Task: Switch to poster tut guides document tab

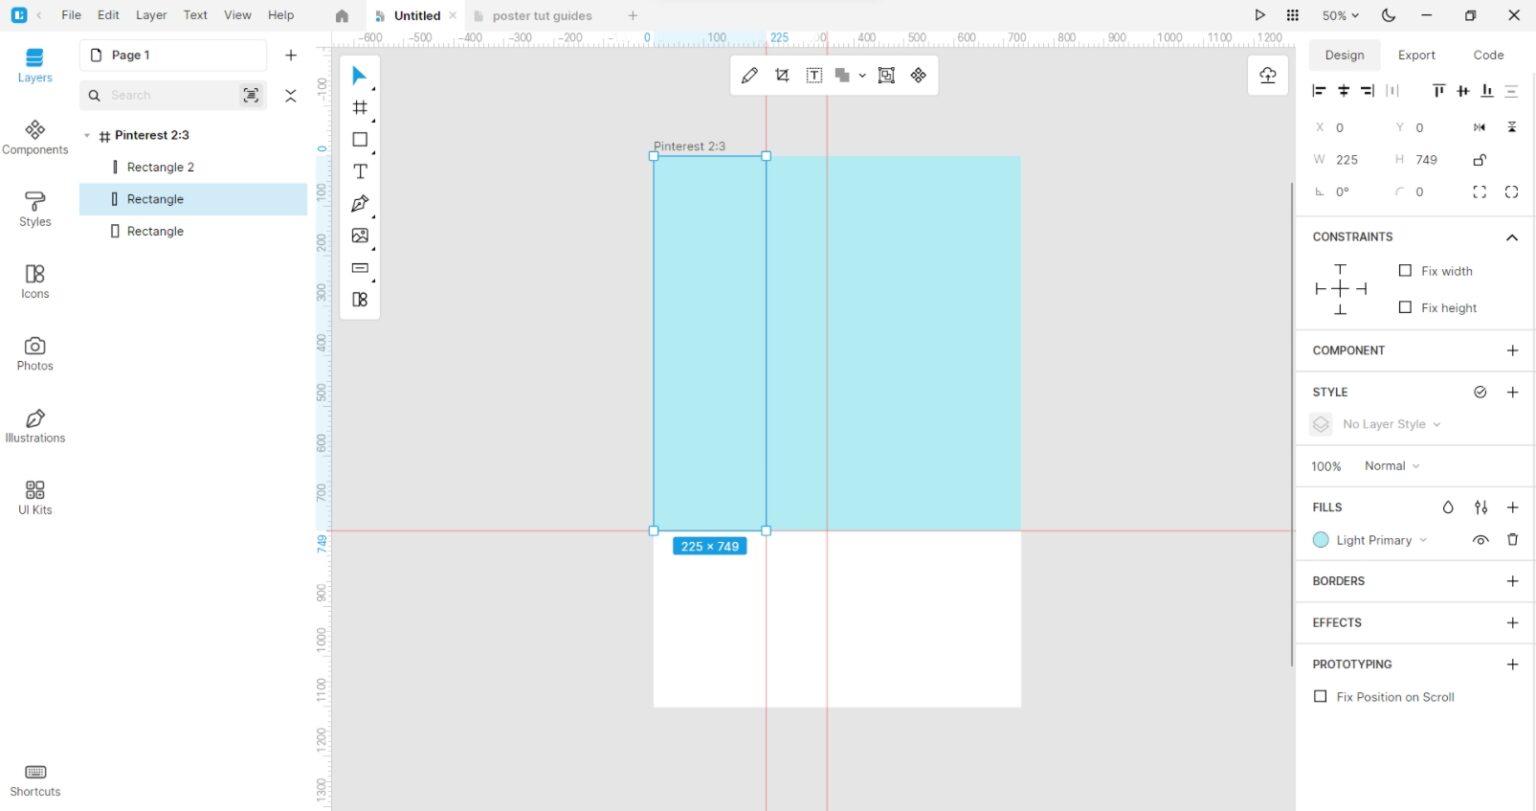Action: tap(541, 16)
